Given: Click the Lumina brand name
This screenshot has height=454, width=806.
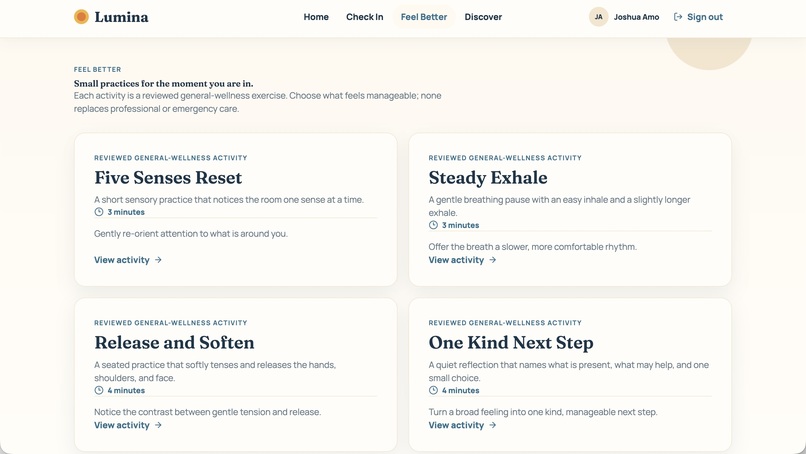Looking at the screenshot, I should tap(121, 17).
